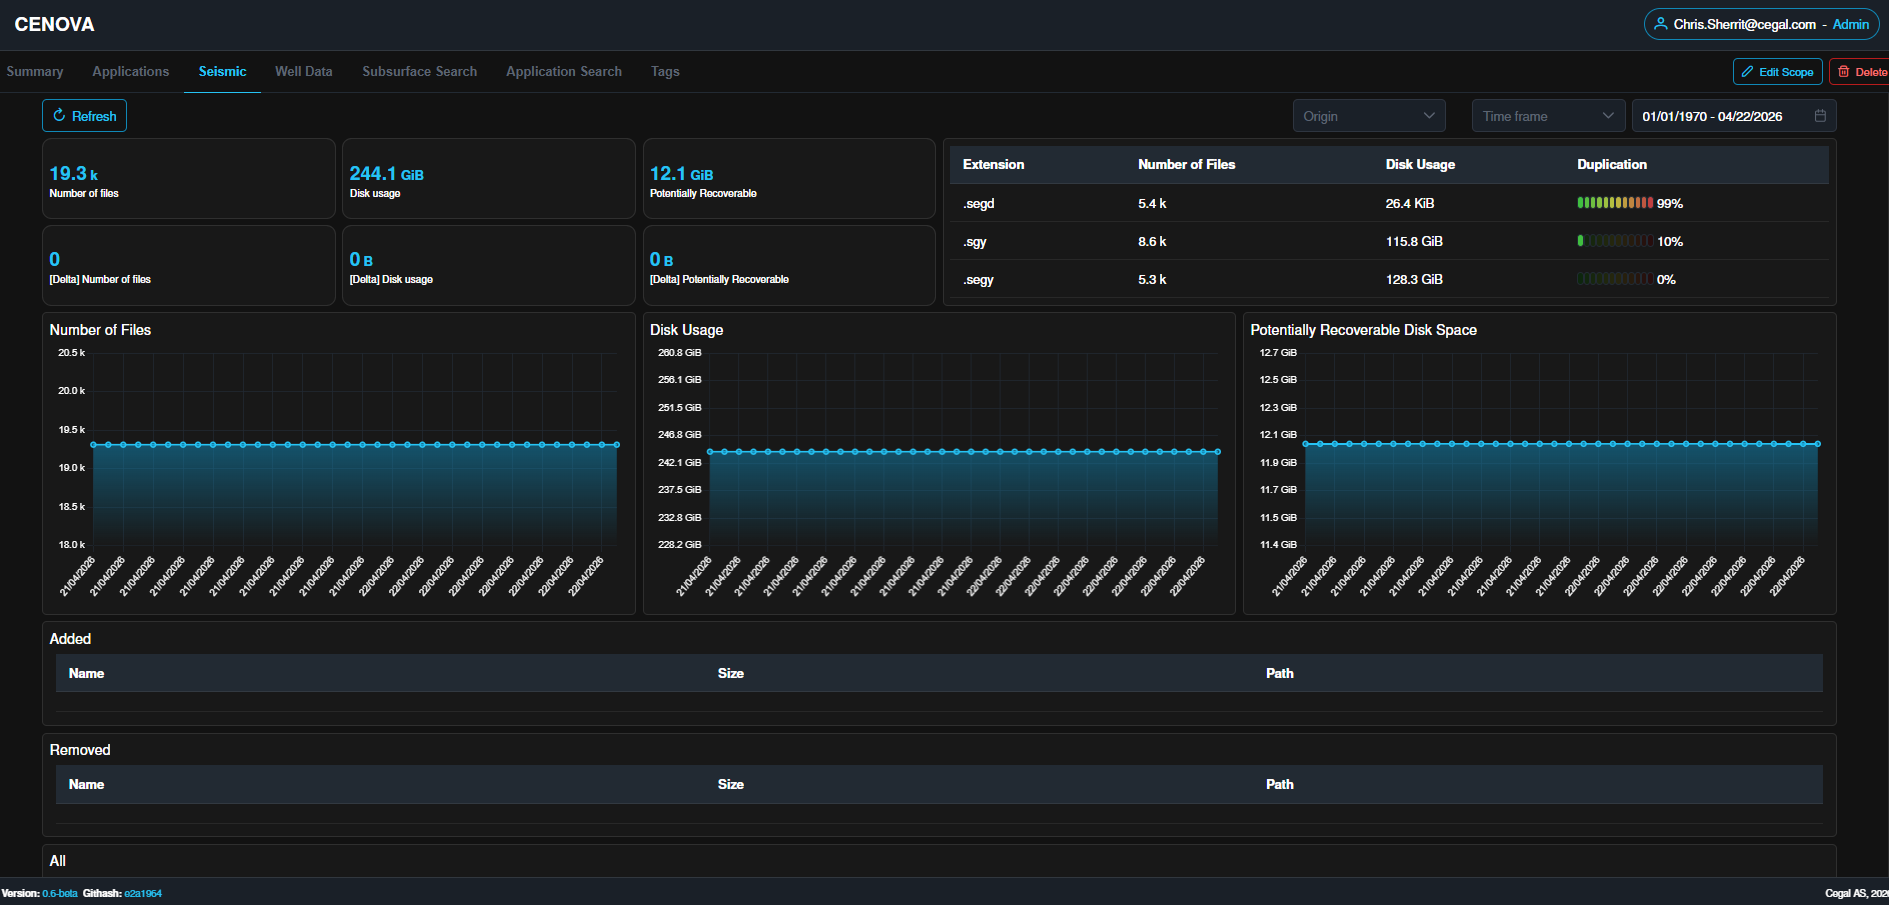The height and width of the screenshot is (905, 1889).
Task: Click the .sgy 10% duplication bar
Action: (x=1614, y=241)
